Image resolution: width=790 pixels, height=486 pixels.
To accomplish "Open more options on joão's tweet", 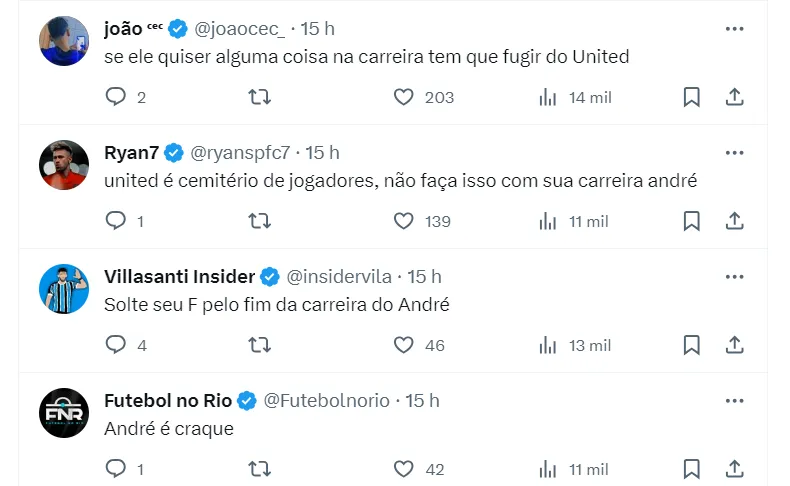I will tap(735, 28).
